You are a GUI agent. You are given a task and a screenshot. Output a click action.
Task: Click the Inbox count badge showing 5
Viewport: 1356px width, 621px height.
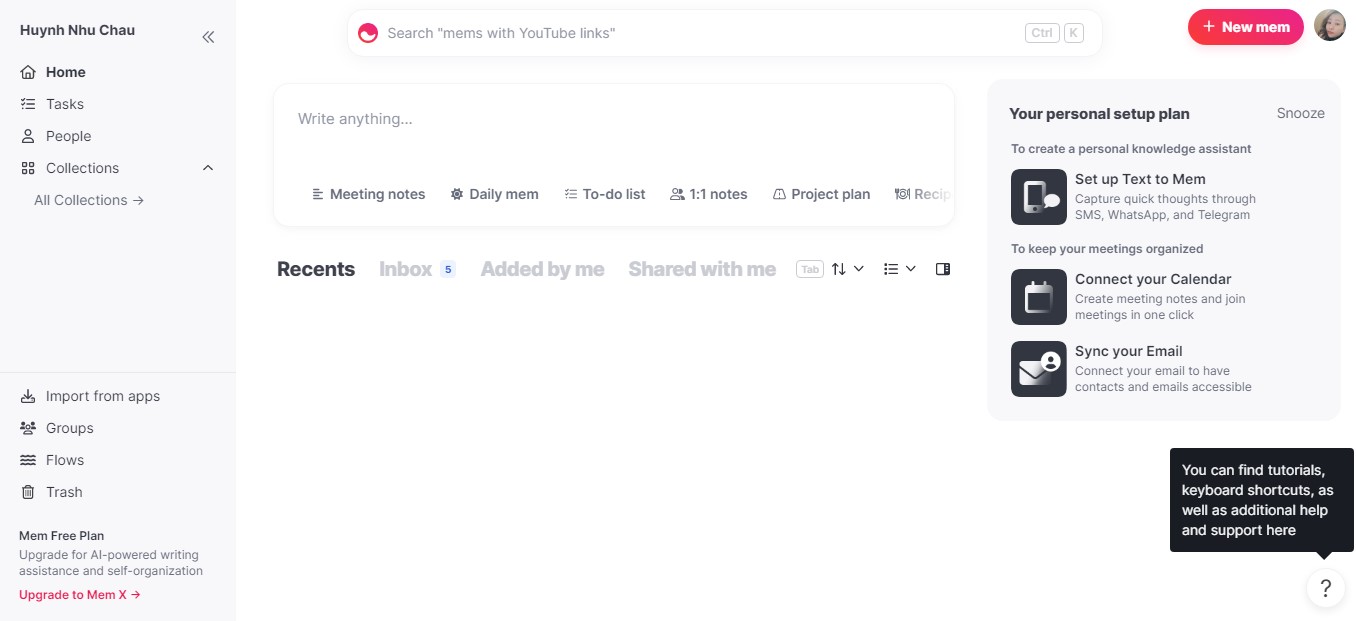tap(448, 269)
